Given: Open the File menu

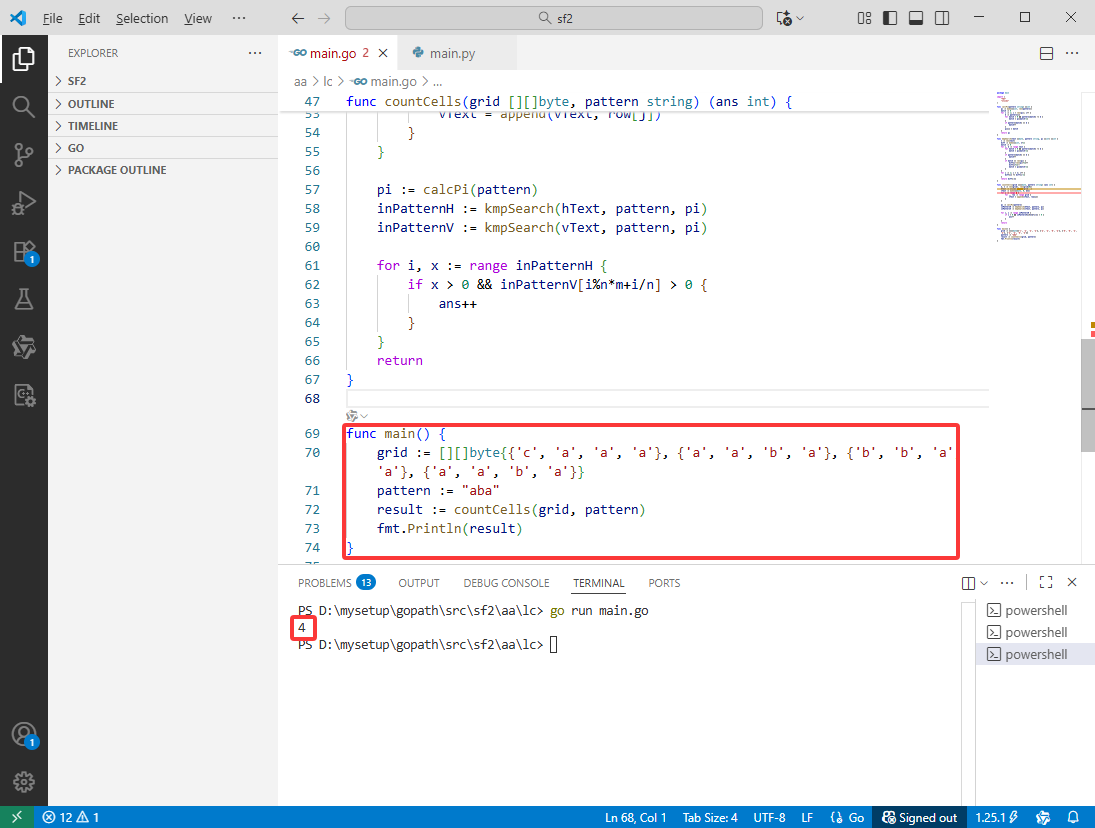Looking at the screenshot, I should pos(52,18).
